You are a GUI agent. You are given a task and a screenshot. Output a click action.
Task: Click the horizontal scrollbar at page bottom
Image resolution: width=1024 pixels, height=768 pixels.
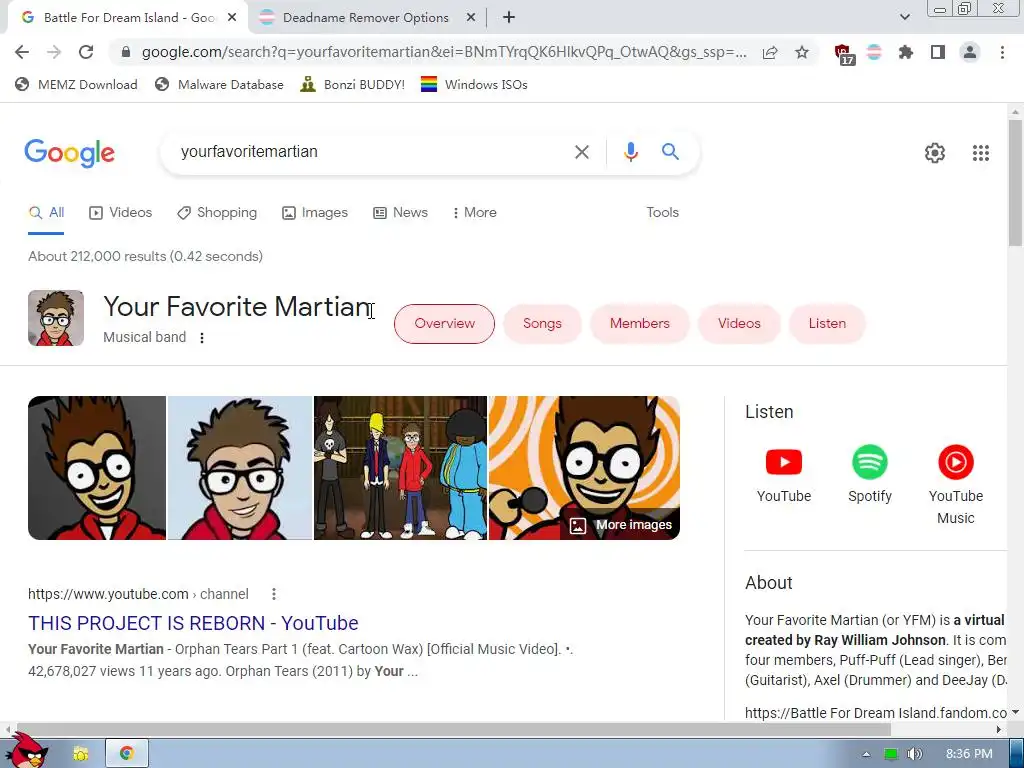tap(452, 729)
